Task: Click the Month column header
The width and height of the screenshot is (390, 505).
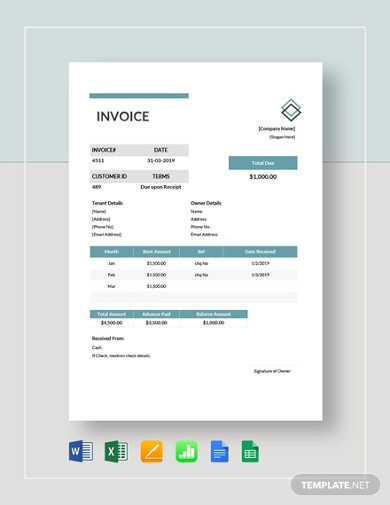Action: tap(112, 252)
